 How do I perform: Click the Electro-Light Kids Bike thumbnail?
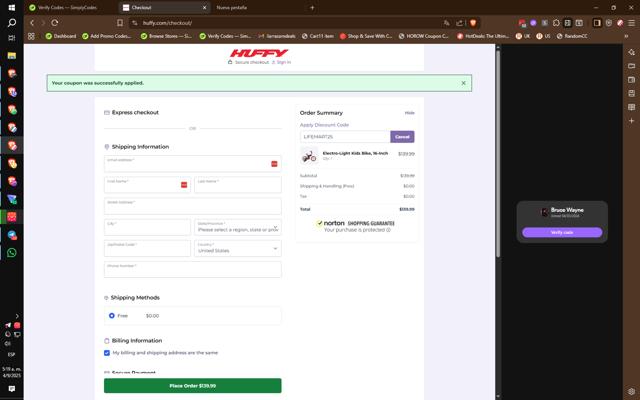(309, 156)
